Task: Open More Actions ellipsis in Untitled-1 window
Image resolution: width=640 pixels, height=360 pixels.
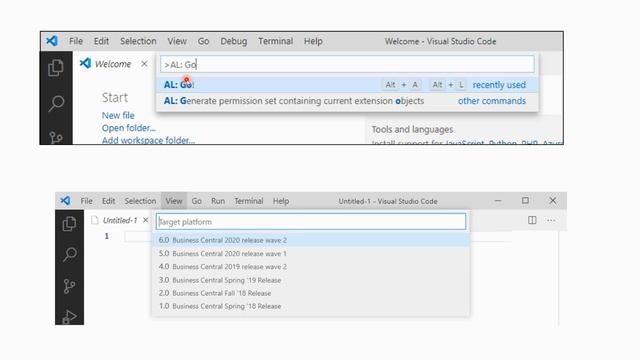Action: pos(551,220)
